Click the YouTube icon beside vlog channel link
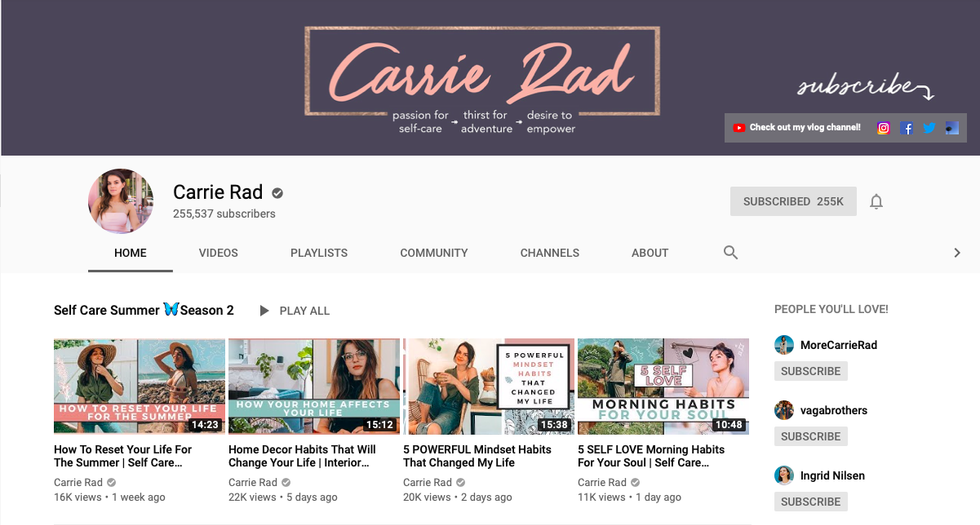Image resolution: width=980 pixels, height=525 pixels. [x=739, y=128]
